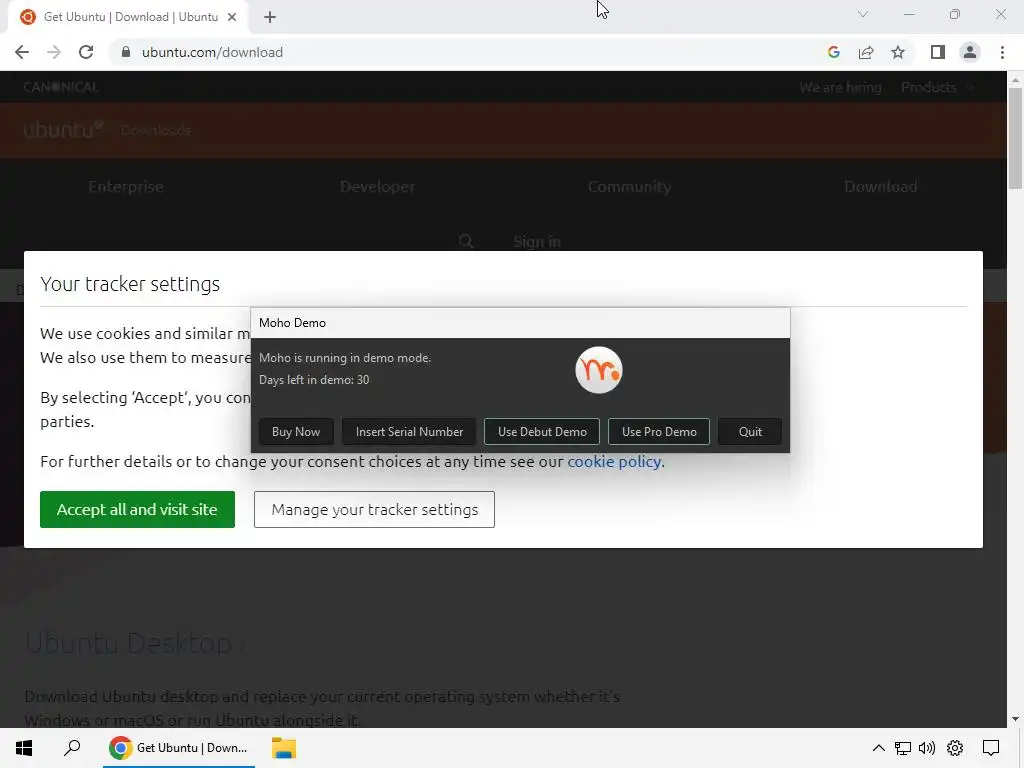Click the site padlock security icon
This screenshot has height=768, width=1024.
126,52
